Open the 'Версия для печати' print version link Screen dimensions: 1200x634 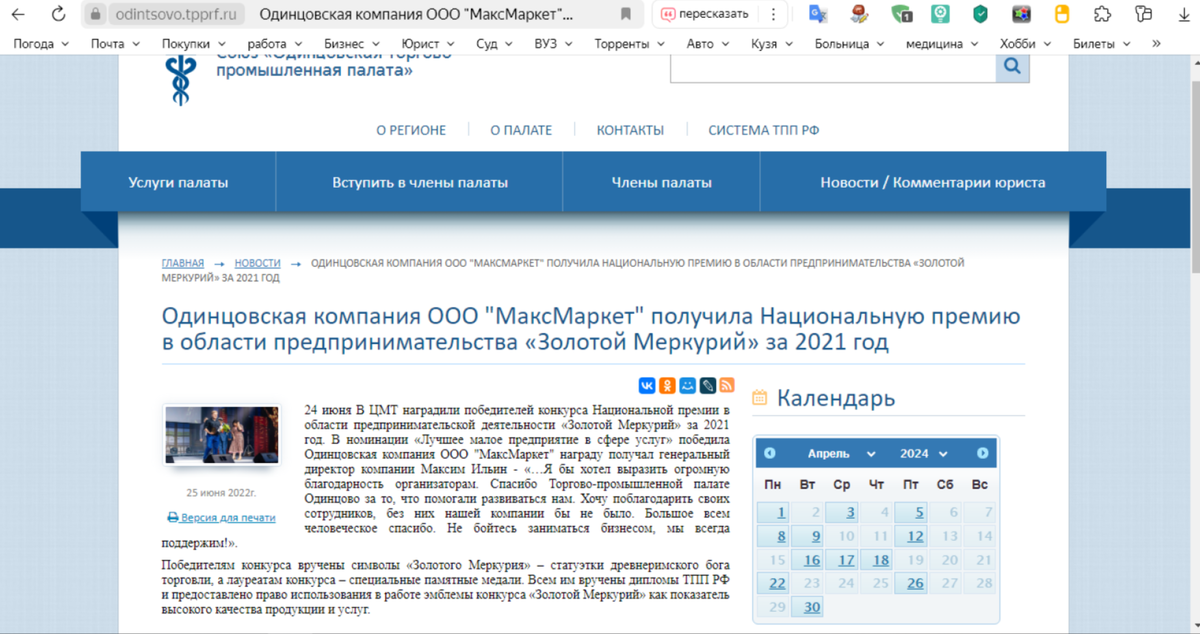[228, 518]
